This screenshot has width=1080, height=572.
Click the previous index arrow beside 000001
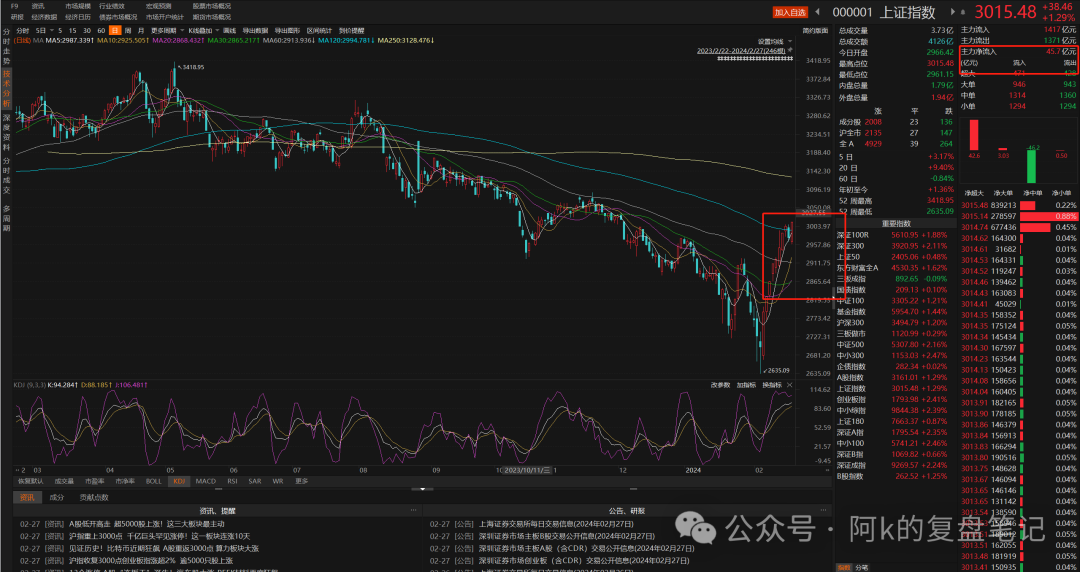pyautogui.click(x=818, y=12)
